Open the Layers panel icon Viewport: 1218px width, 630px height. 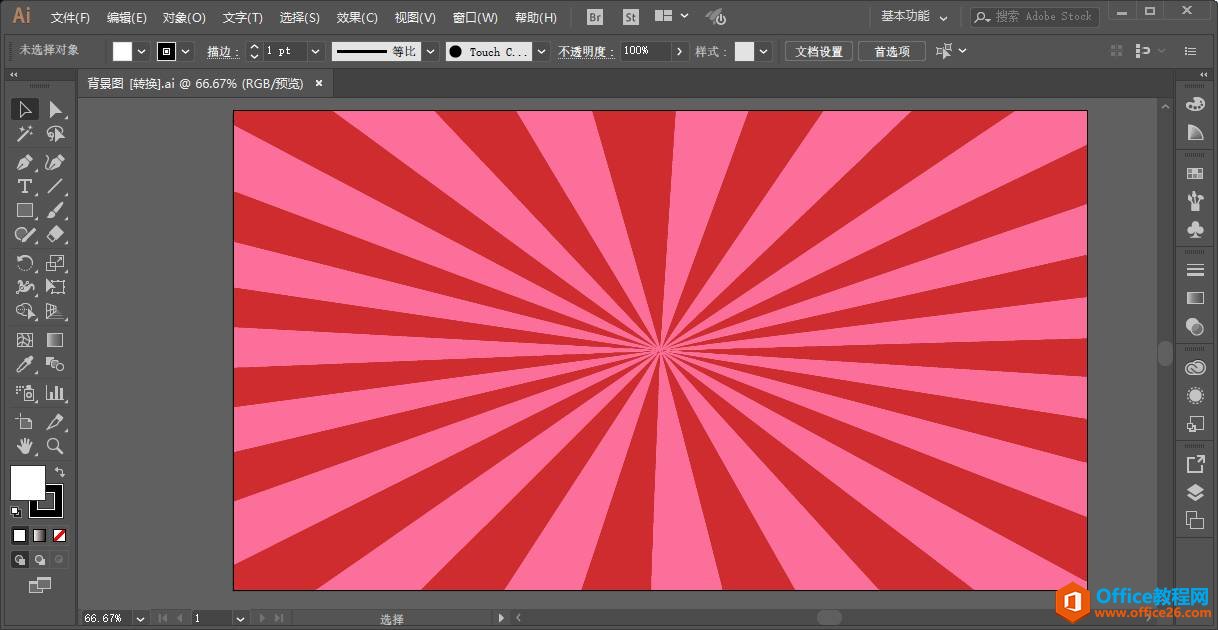point(1195,492)
